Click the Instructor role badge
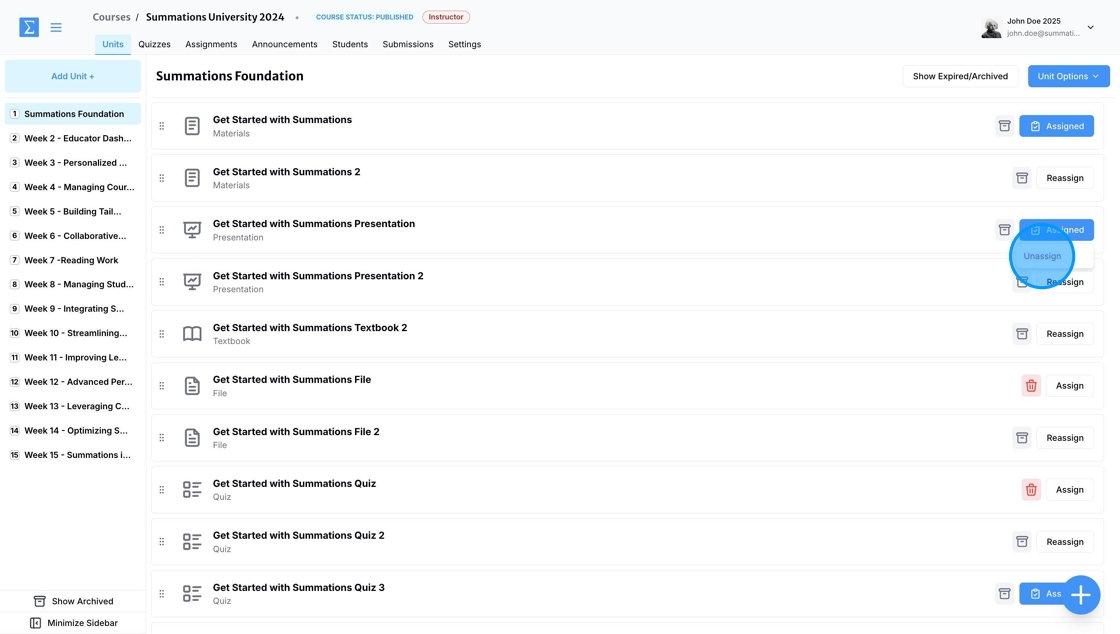Image resolution: width=1120 pixels, height=634 pixels. click(x=446, y=17)
